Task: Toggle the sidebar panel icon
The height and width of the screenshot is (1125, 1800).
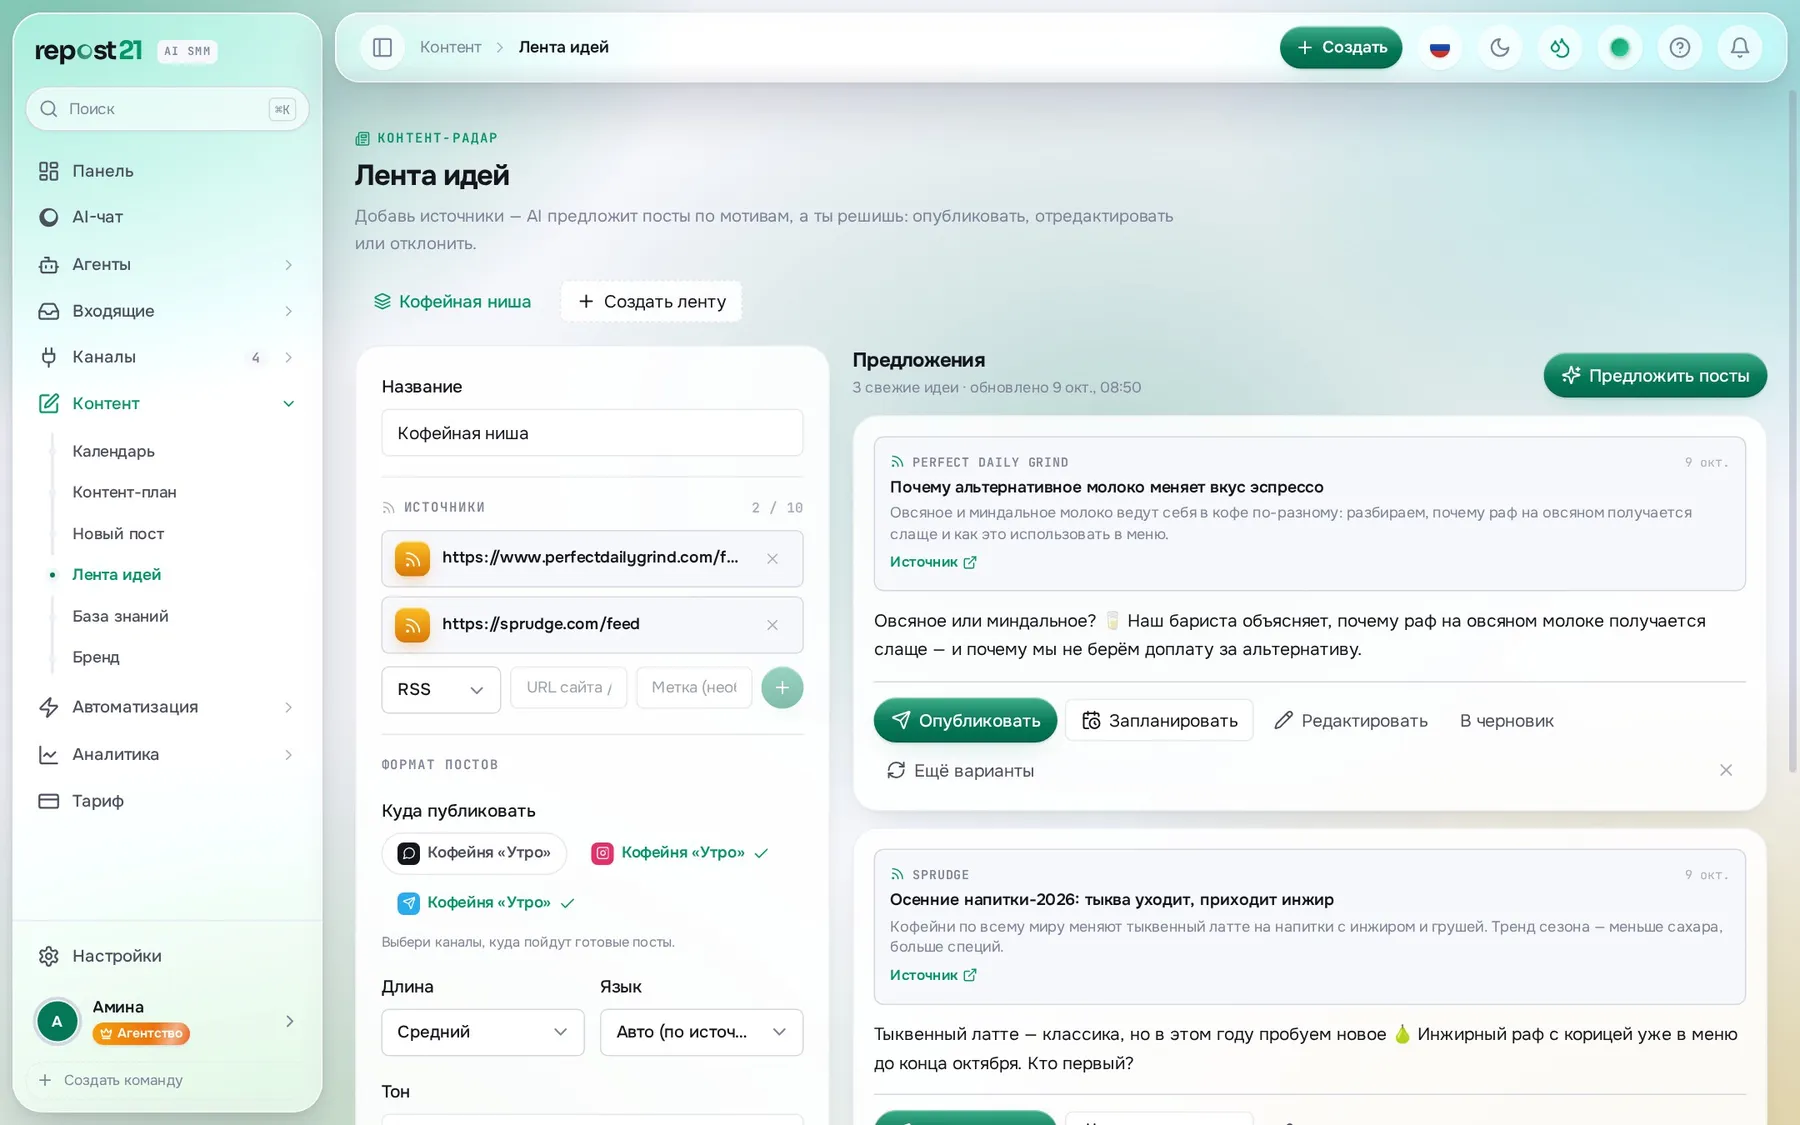Action: pos(382,47)
